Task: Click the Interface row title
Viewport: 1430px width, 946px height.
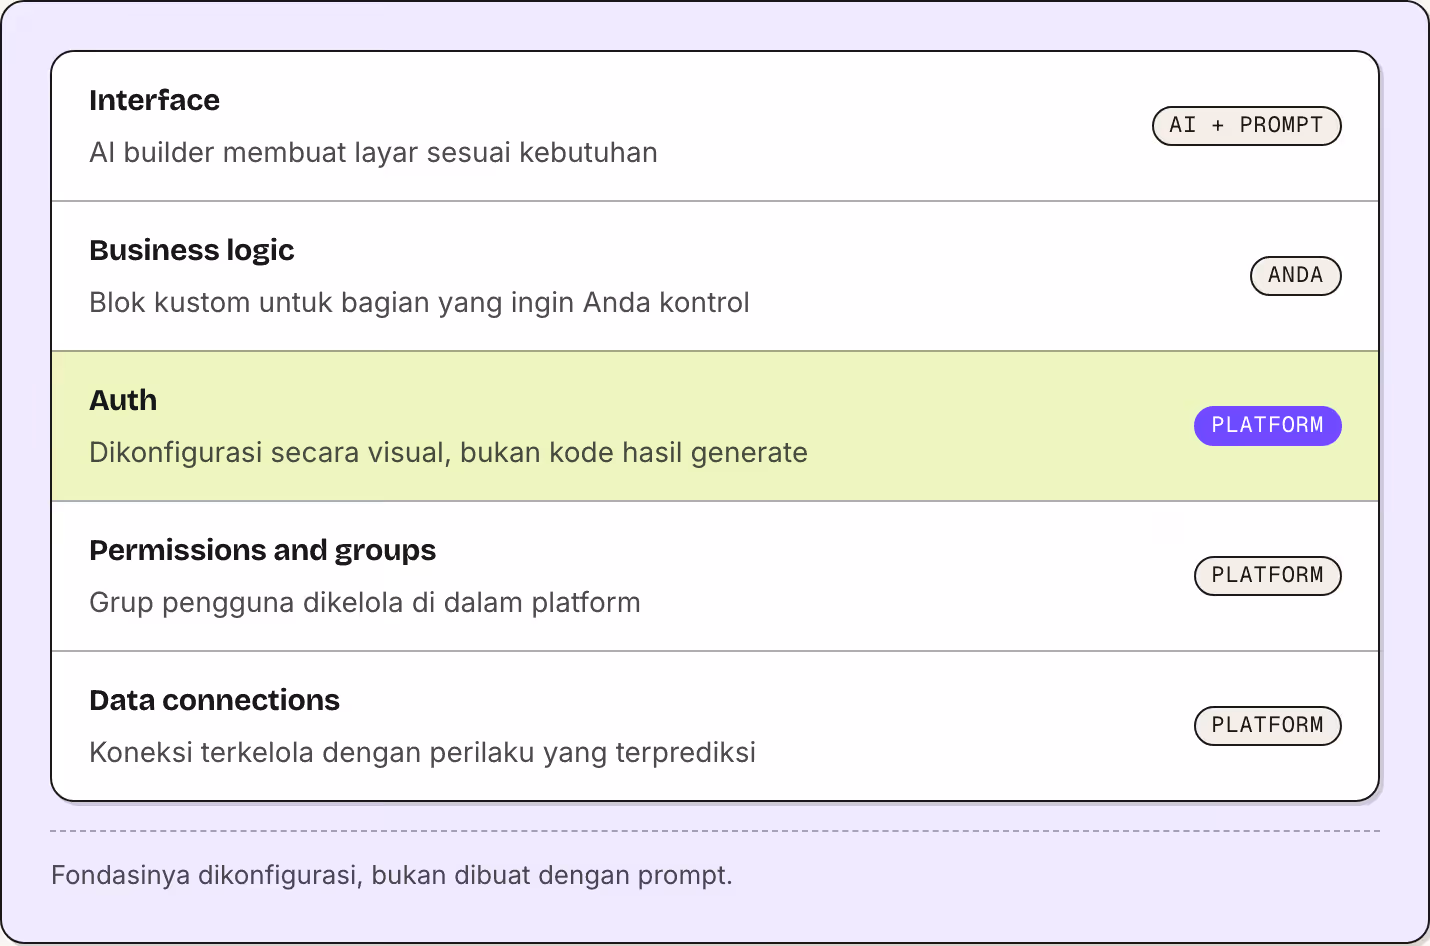Action: (154, 100)
